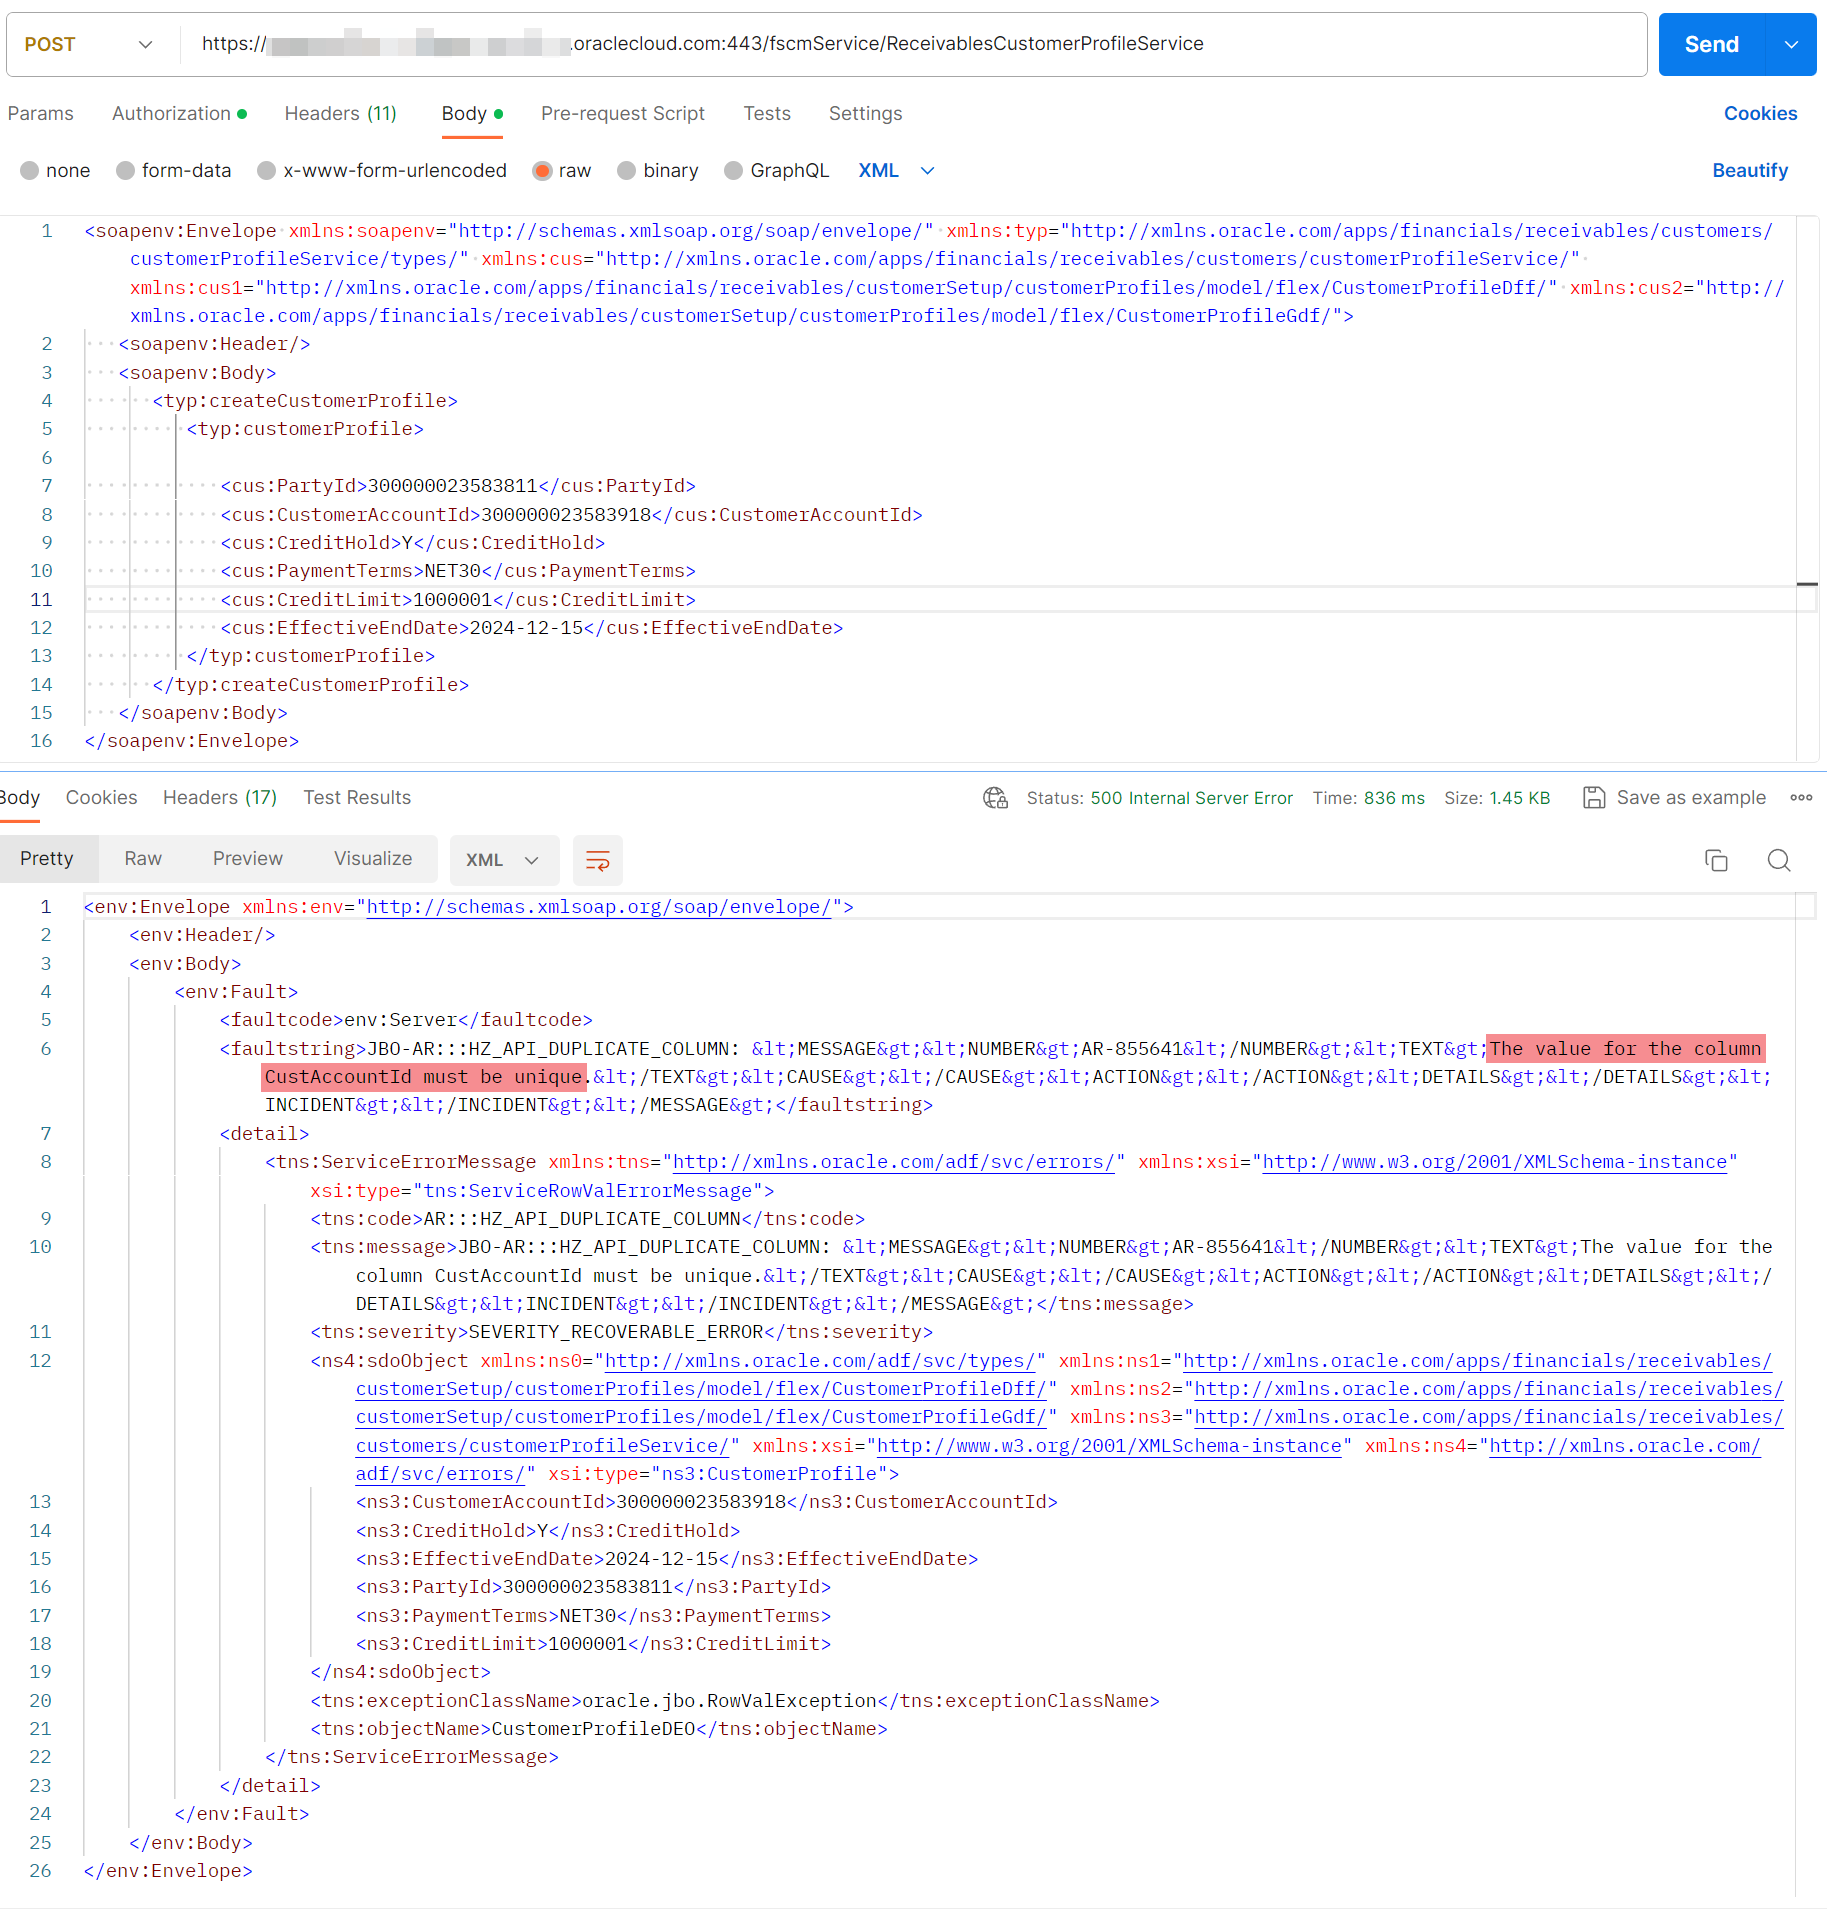
Task: Select the none body type
Action: (x=55, y=171)
